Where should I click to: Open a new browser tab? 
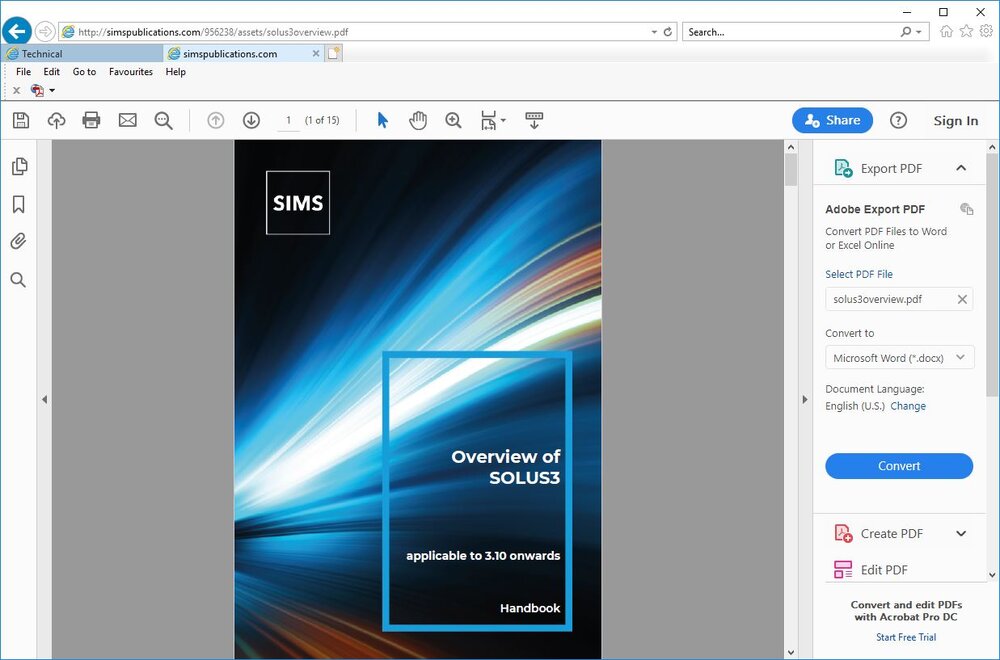click(334, 54)
